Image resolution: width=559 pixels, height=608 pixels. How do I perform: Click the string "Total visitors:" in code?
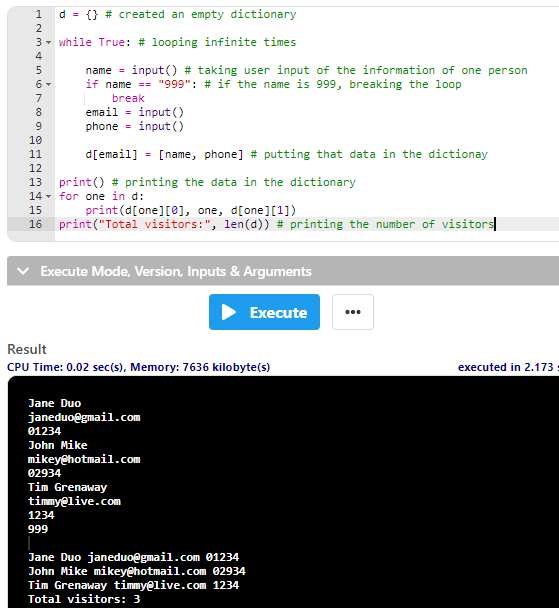154,224
